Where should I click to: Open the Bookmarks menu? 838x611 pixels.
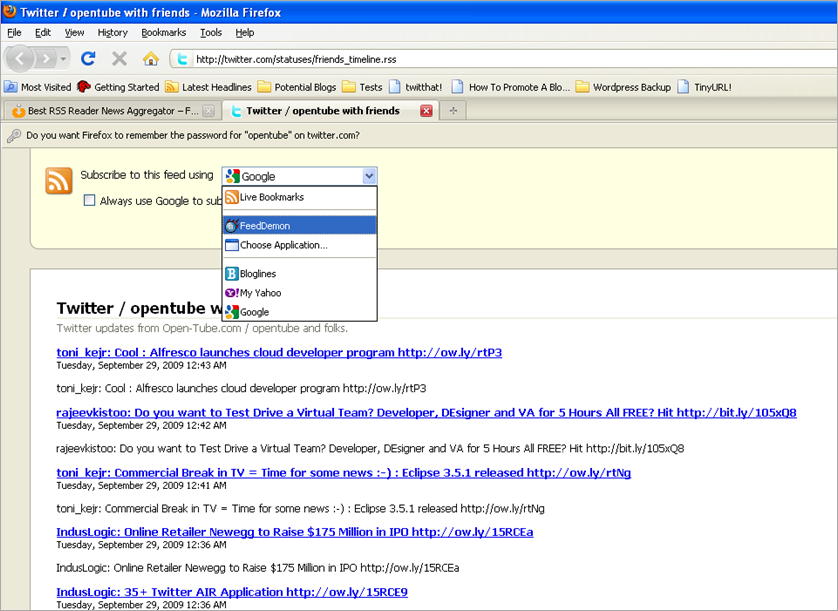[x=163, y=33]
